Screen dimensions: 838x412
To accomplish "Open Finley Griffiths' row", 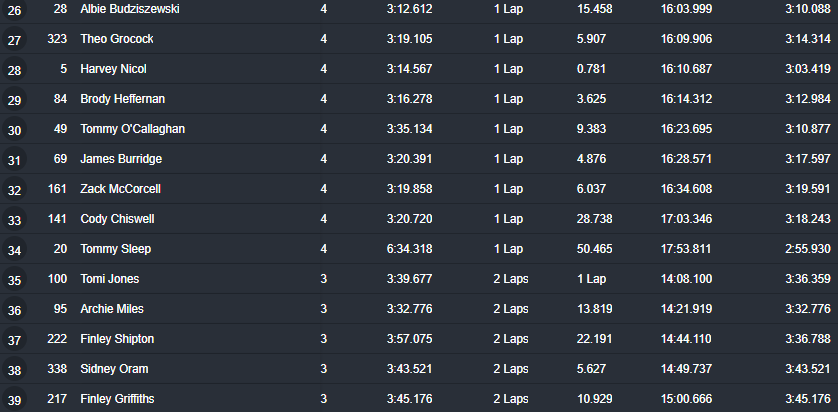I will [x=419, y=399].
